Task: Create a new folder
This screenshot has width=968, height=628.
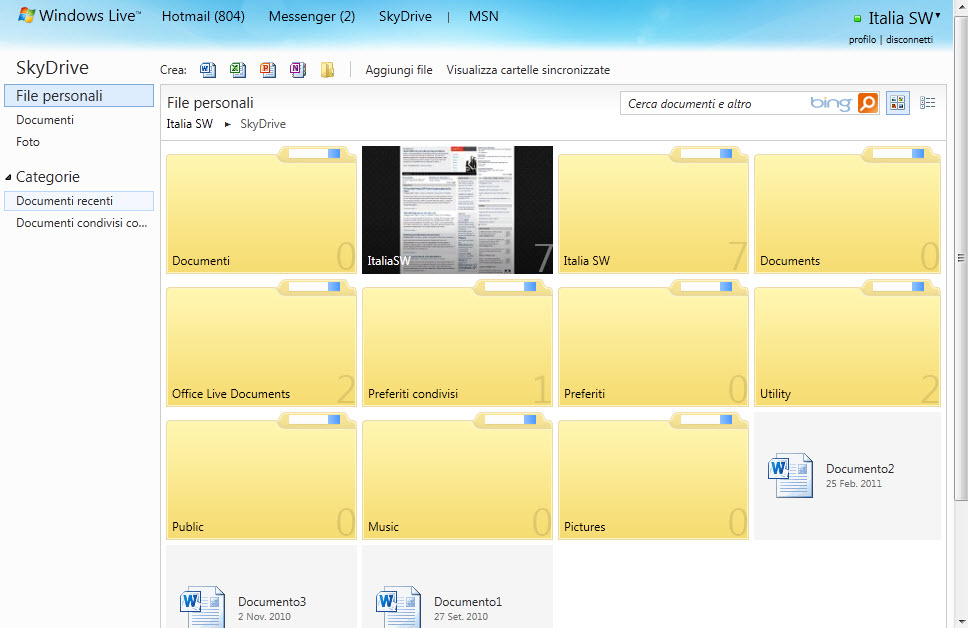Action: click(327, 70)
